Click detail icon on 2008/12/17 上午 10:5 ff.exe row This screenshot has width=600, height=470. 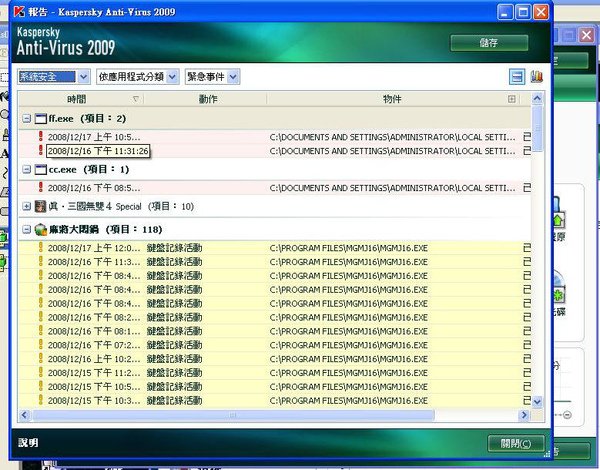tap(527, 137)
